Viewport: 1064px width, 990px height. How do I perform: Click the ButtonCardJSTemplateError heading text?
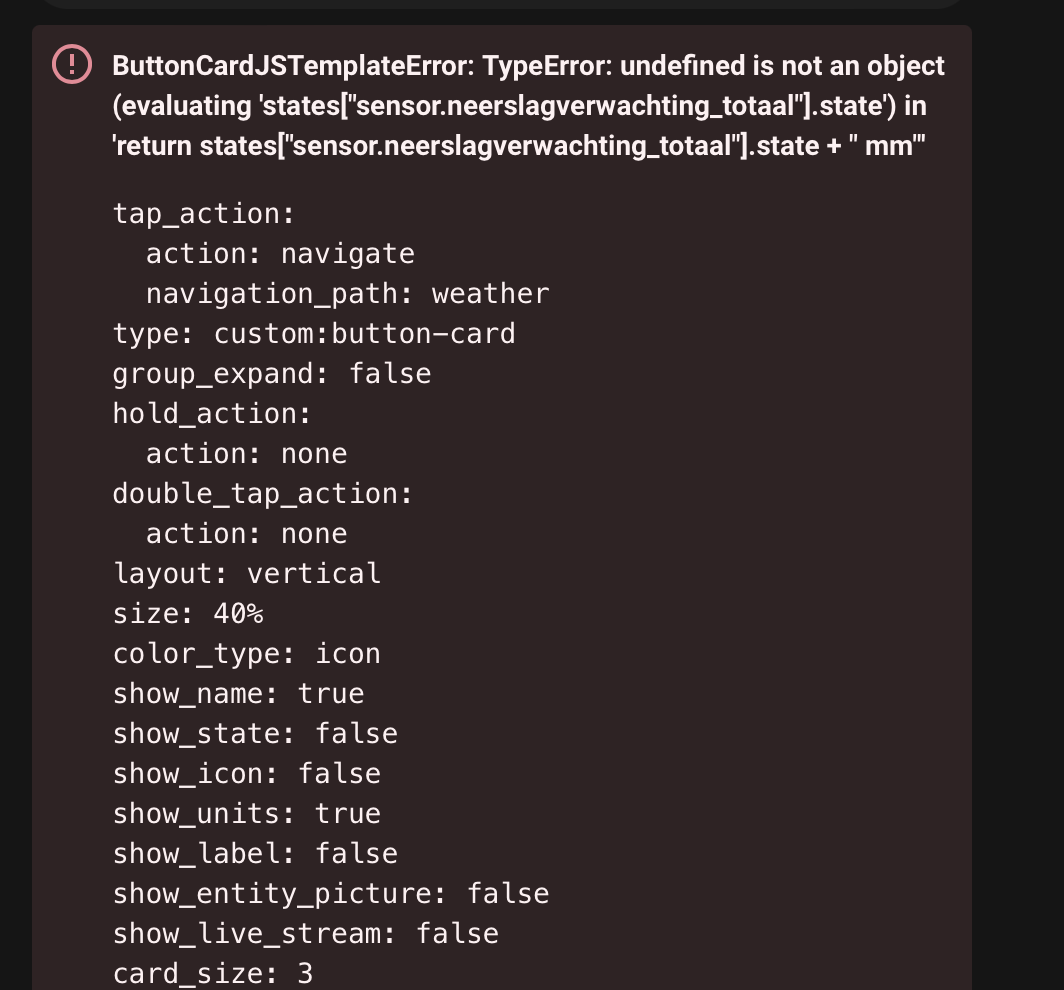click(528, 106)
